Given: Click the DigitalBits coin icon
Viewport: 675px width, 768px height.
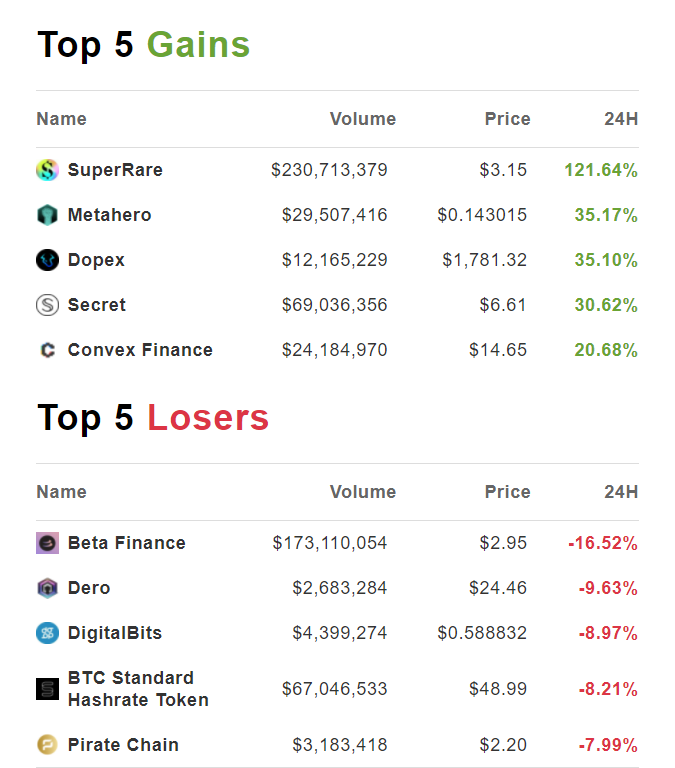Looking at the screenshot, I should pyautogui.click(x=47, y=633).
